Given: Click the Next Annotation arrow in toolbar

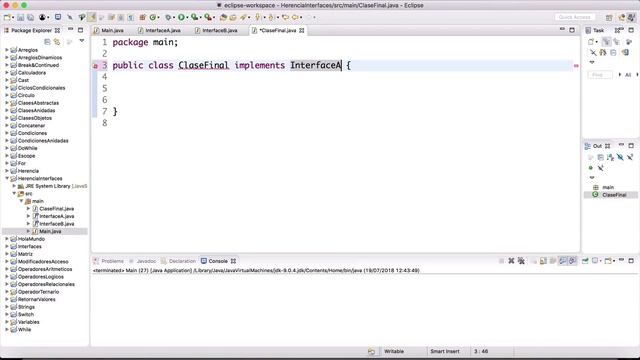Looking at the screenshot, I should point(258,18).
